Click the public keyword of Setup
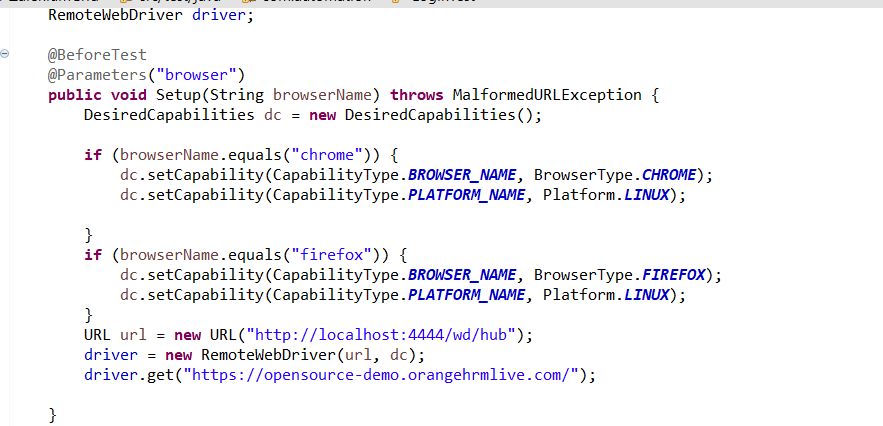 [75, 95]
